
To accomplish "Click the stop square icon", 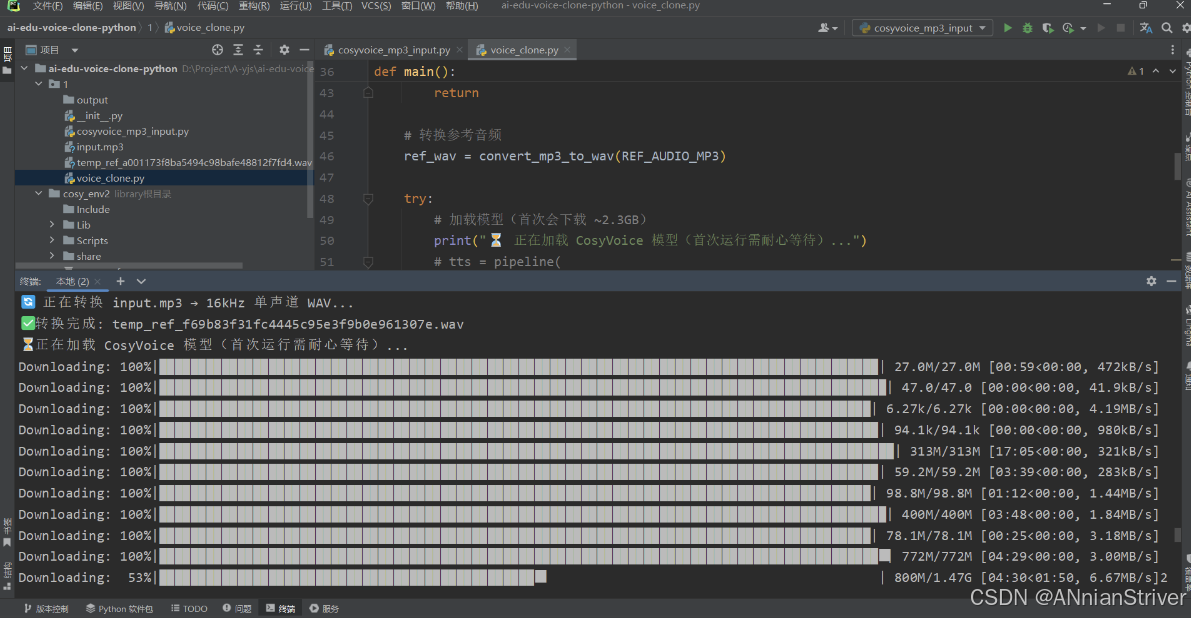I will [1120, 28].
